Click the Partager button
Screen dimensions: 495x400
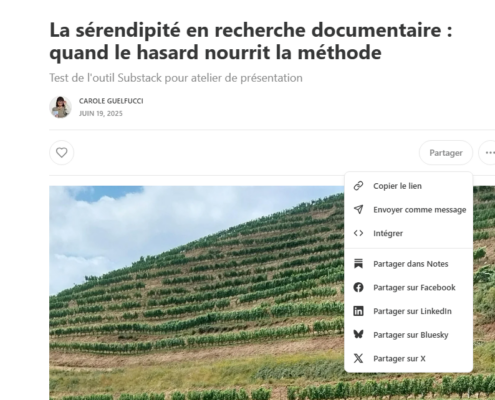(446, 153)
